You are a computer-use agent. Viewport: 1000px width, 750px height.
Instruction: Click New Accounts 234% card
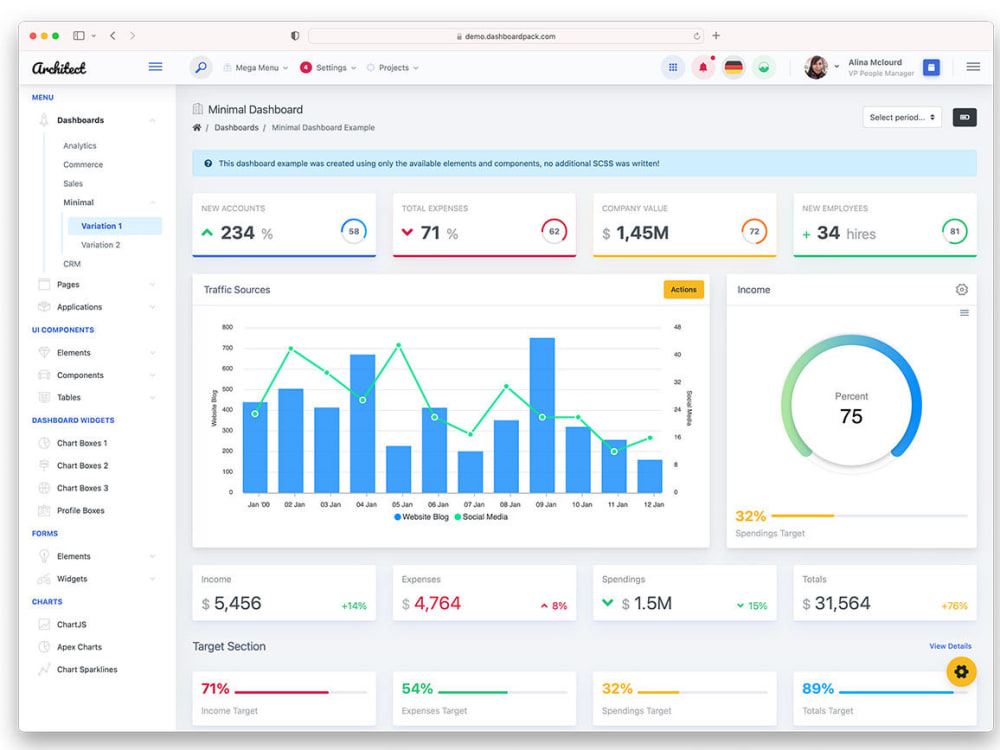coord(284,225)
